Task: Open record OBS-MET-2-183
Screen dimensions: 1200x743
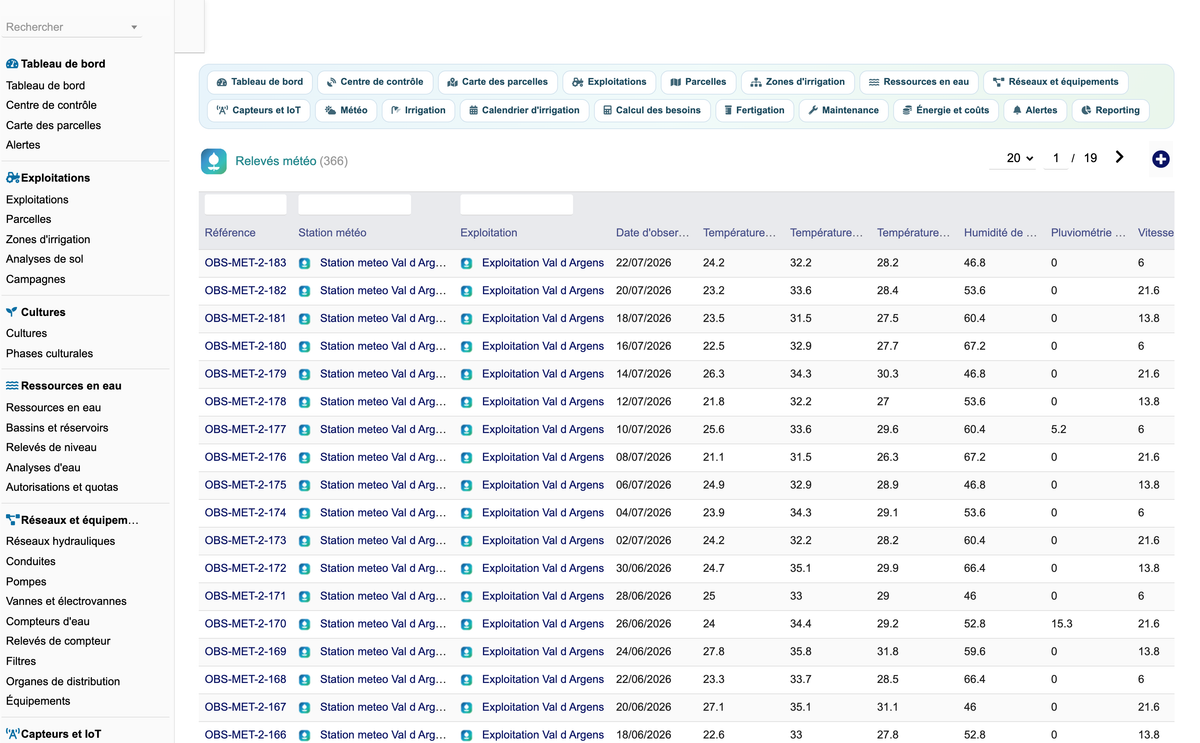Action: (245, 263)
